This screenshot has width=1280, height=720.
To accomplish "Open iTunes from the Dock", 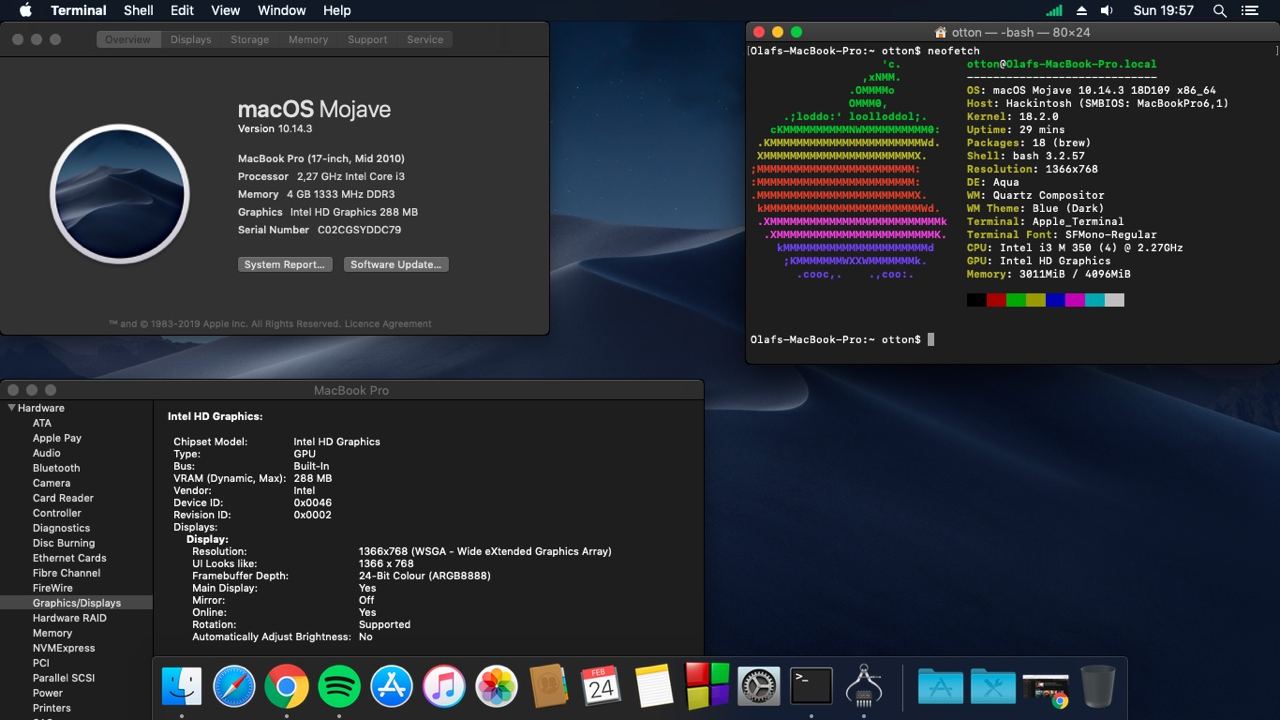I will (x=444, y=687).
